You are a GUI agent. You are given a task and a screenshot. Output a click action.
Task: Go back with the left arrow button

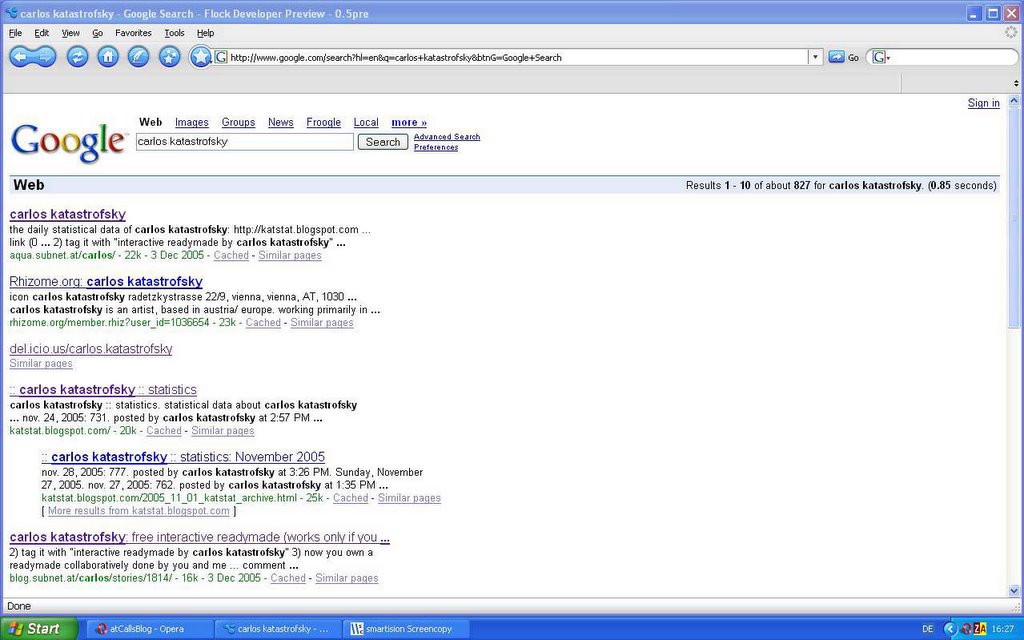click(22, 57)
